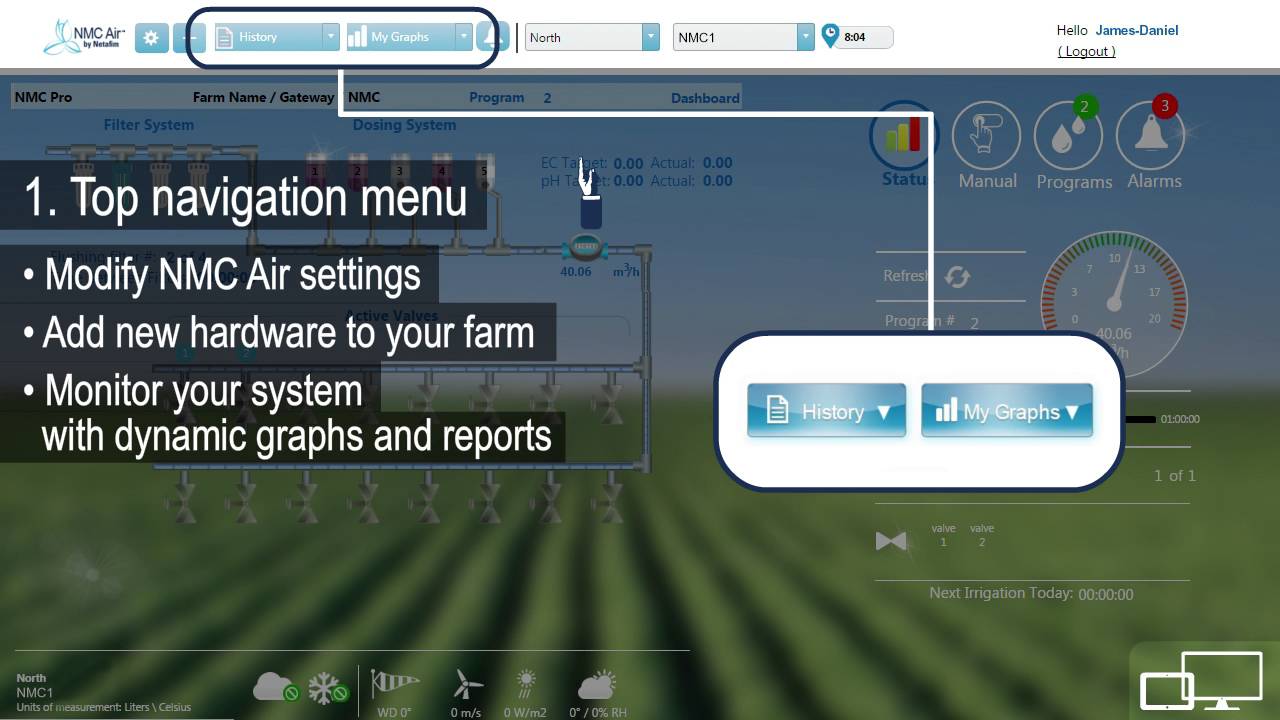Click the solar radiation sun icon
This screenshot has width=1280, height=720.
point(526,684)
